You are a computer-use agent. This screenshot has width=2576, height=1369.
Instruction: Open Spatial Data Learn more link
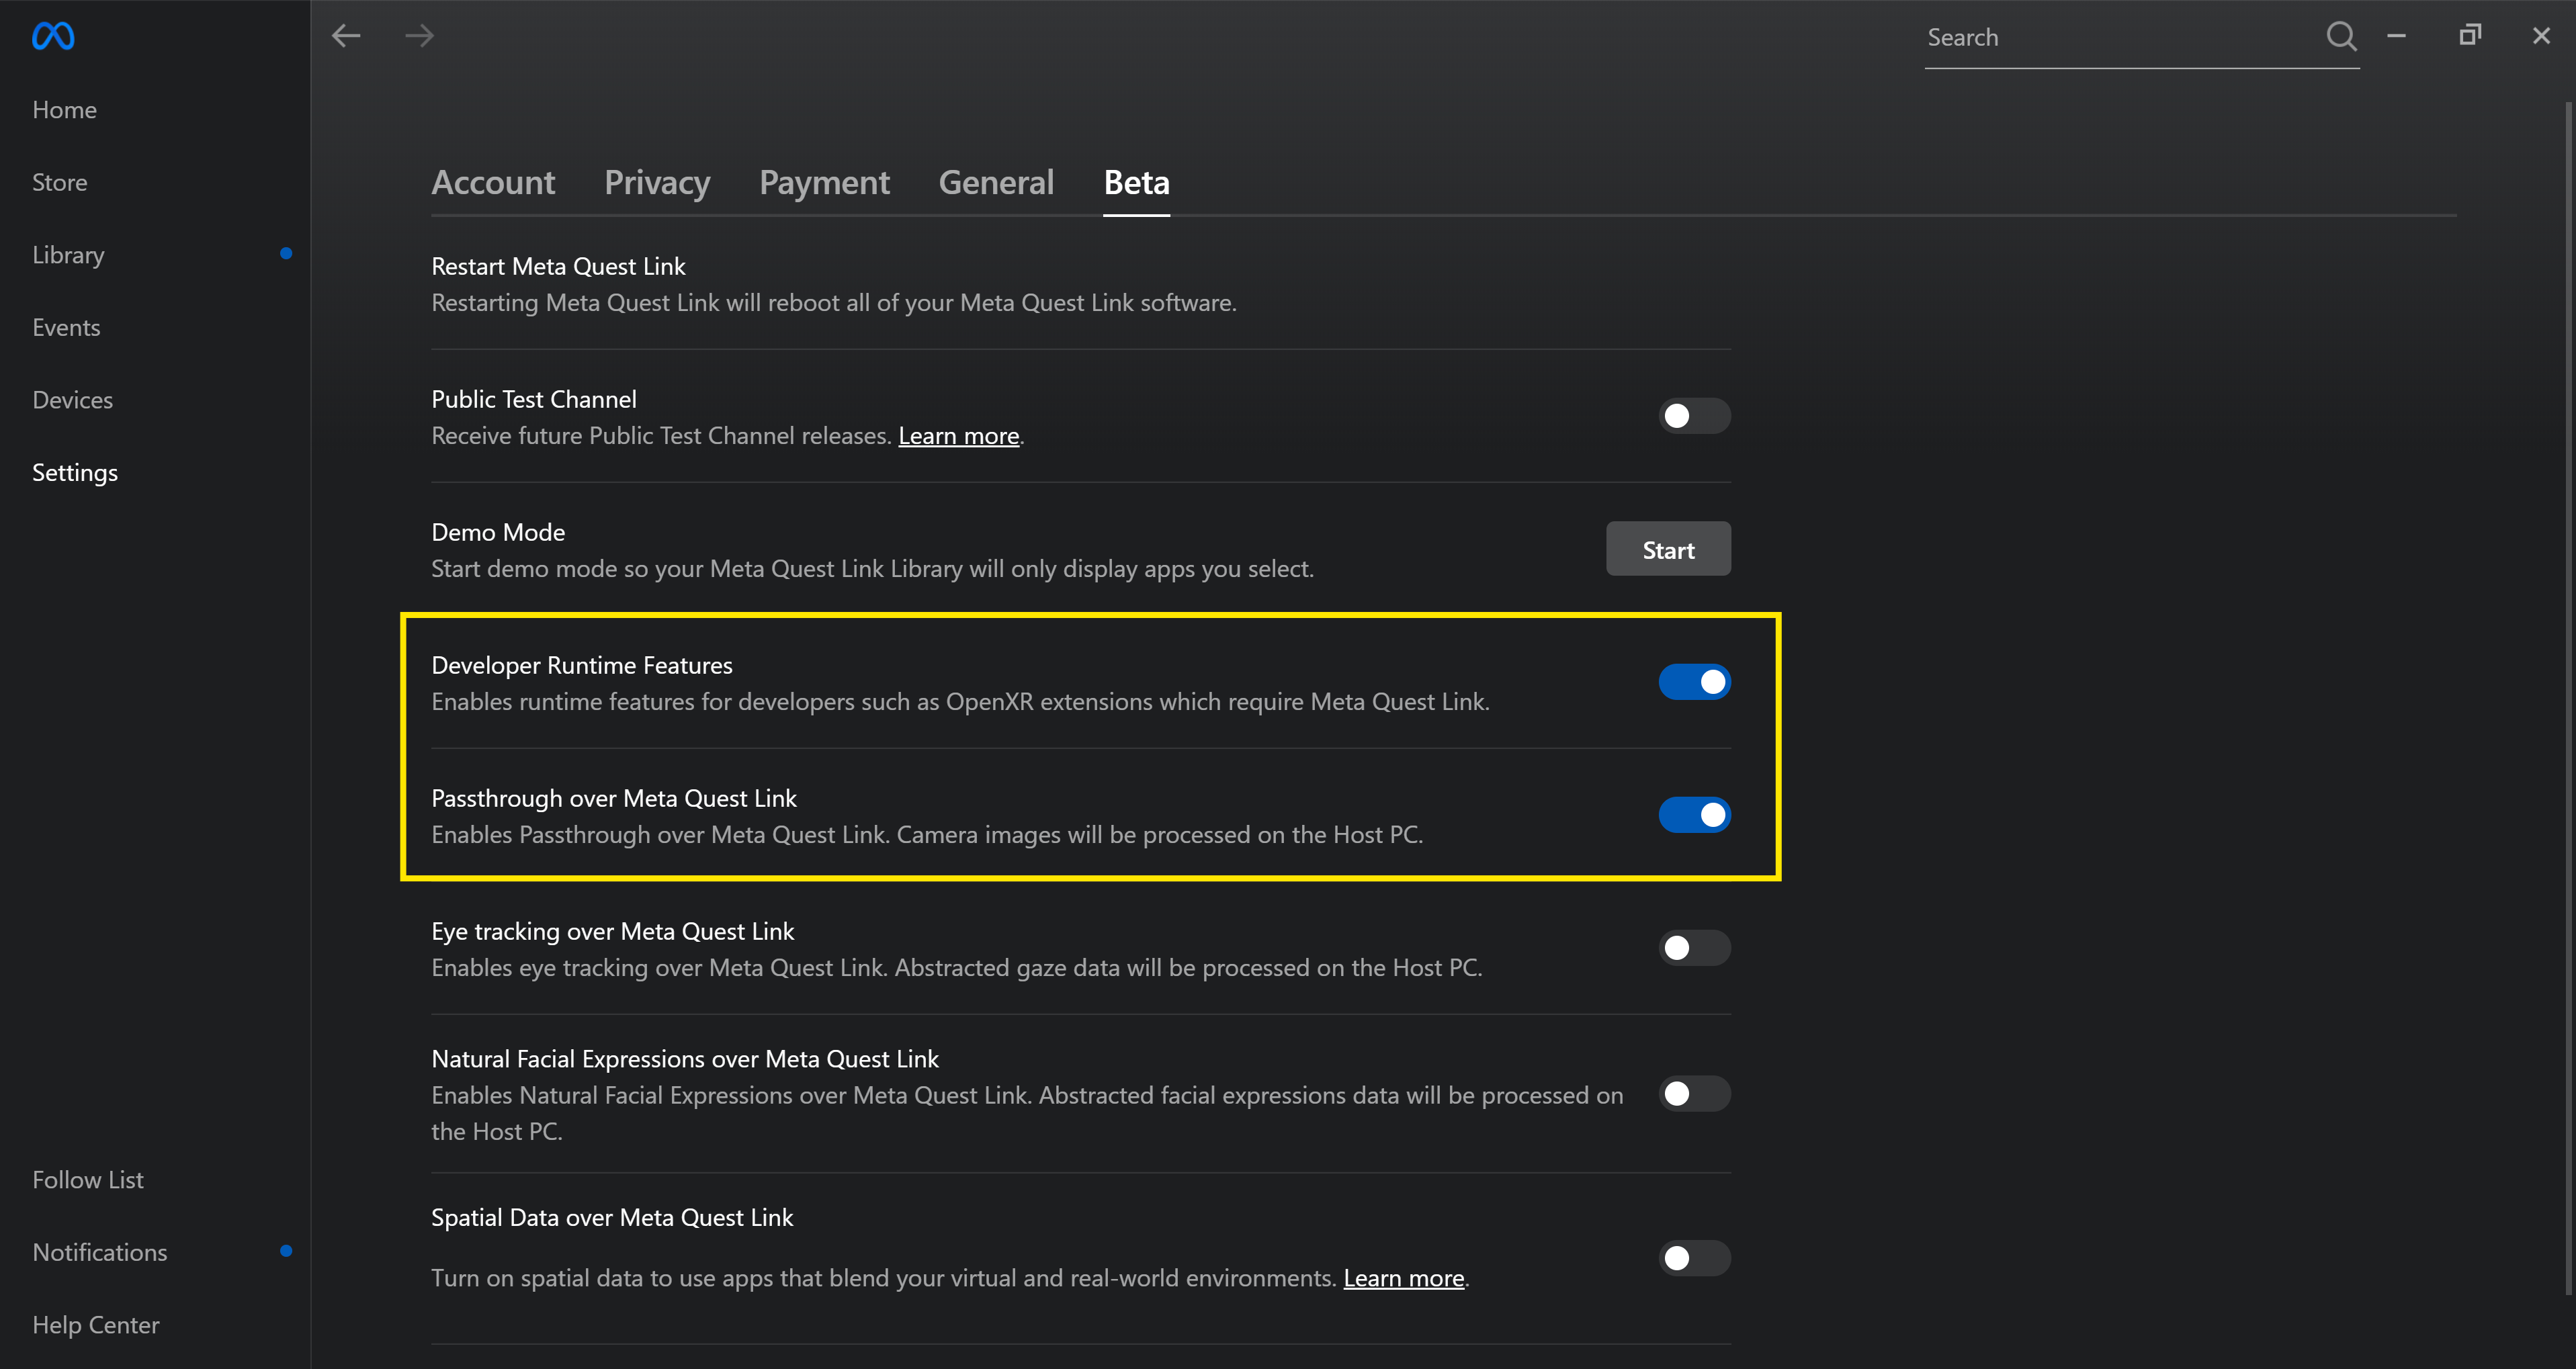point(1403,1278)
